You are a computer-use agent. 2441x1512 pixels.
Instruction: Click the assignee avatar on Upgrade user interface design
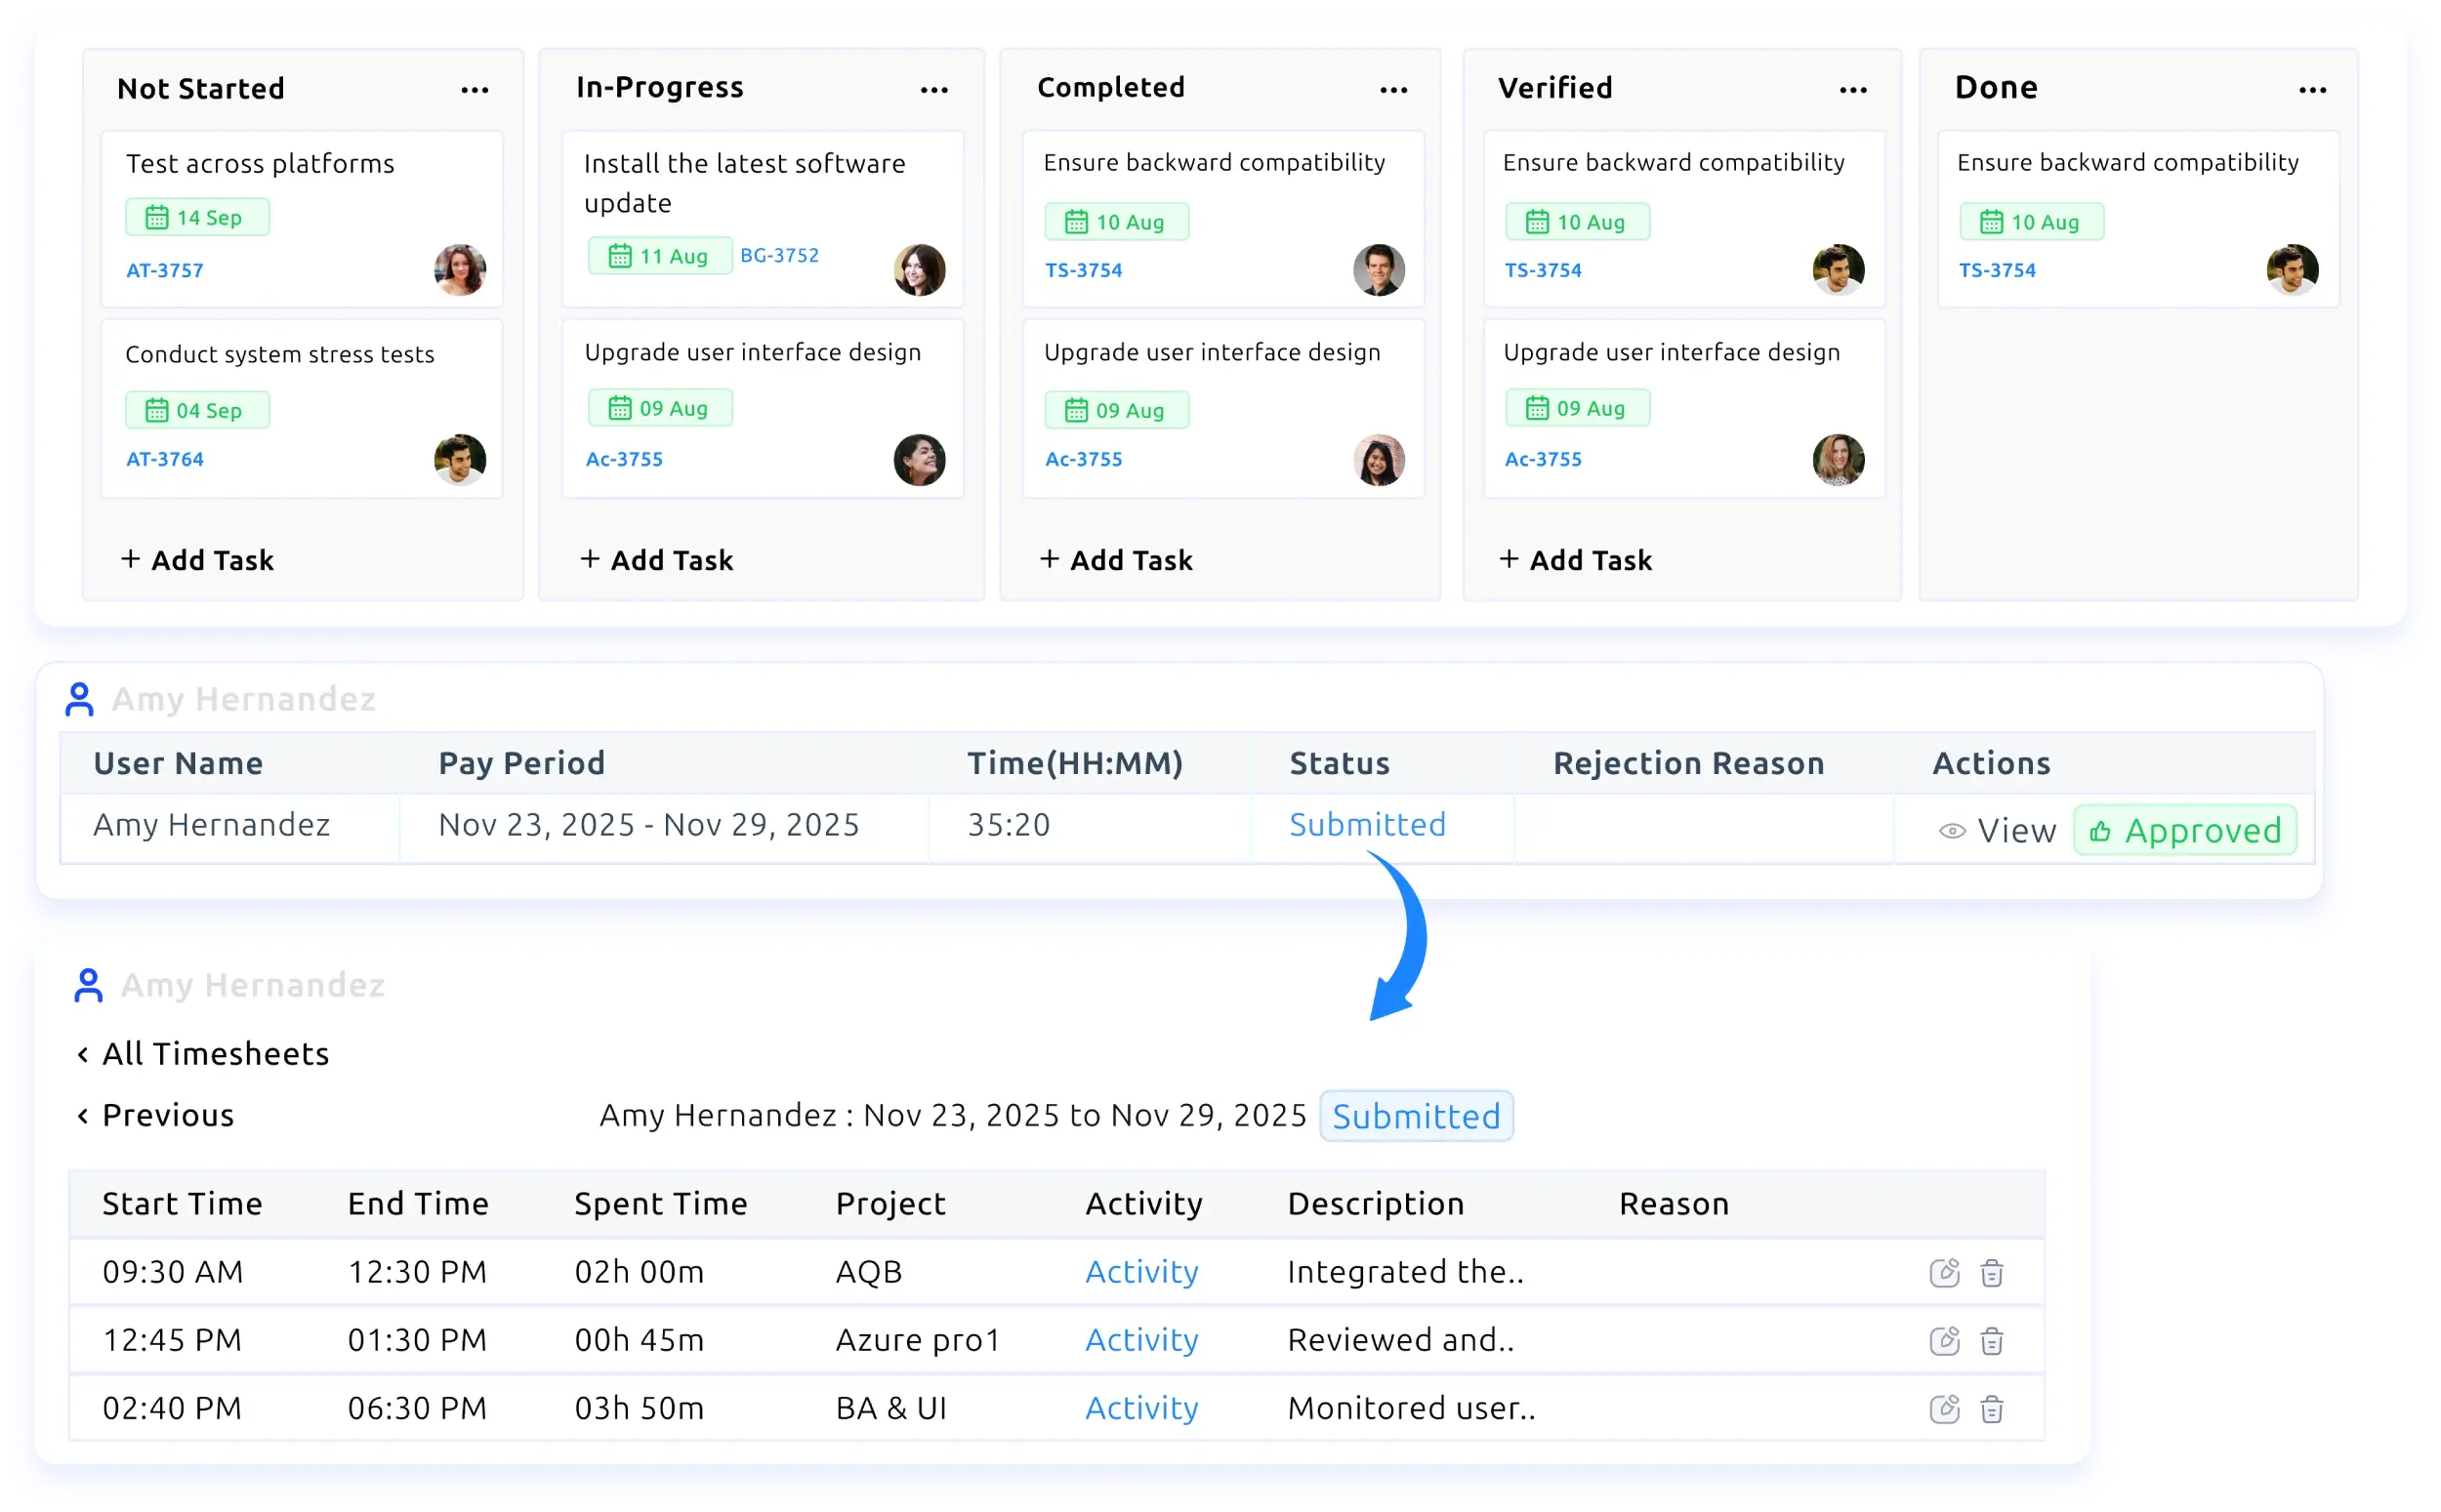click(920, 460)
